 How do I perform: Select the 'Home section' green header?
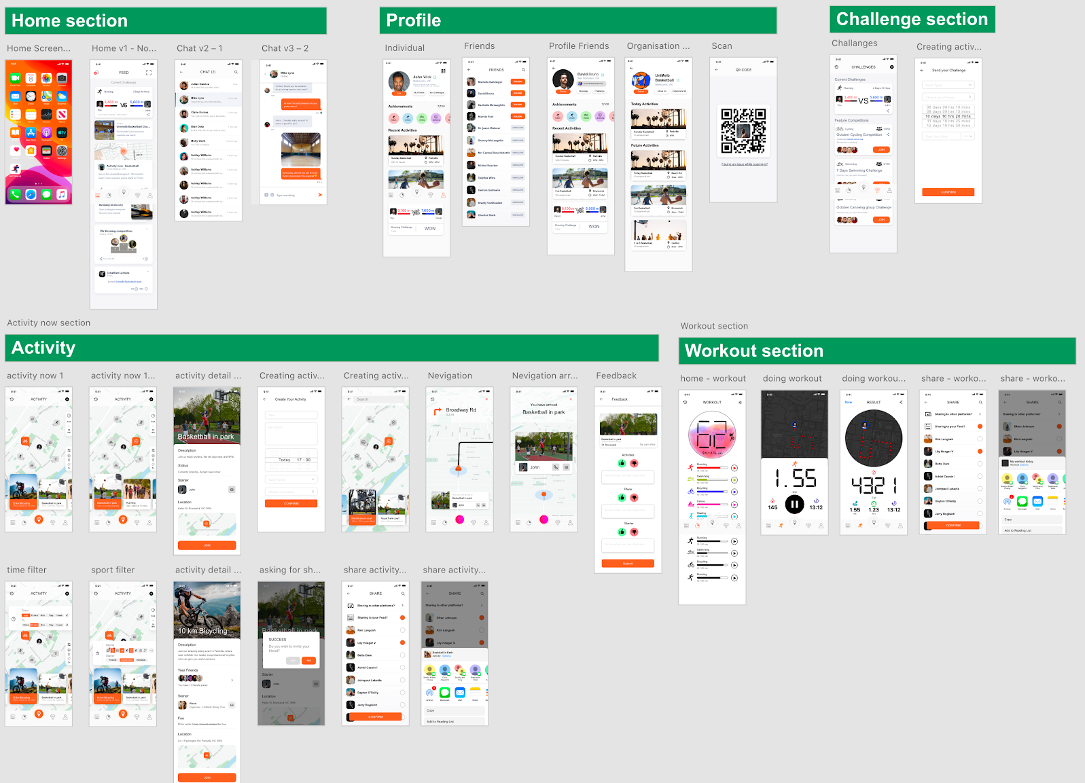tap(165, 21)
